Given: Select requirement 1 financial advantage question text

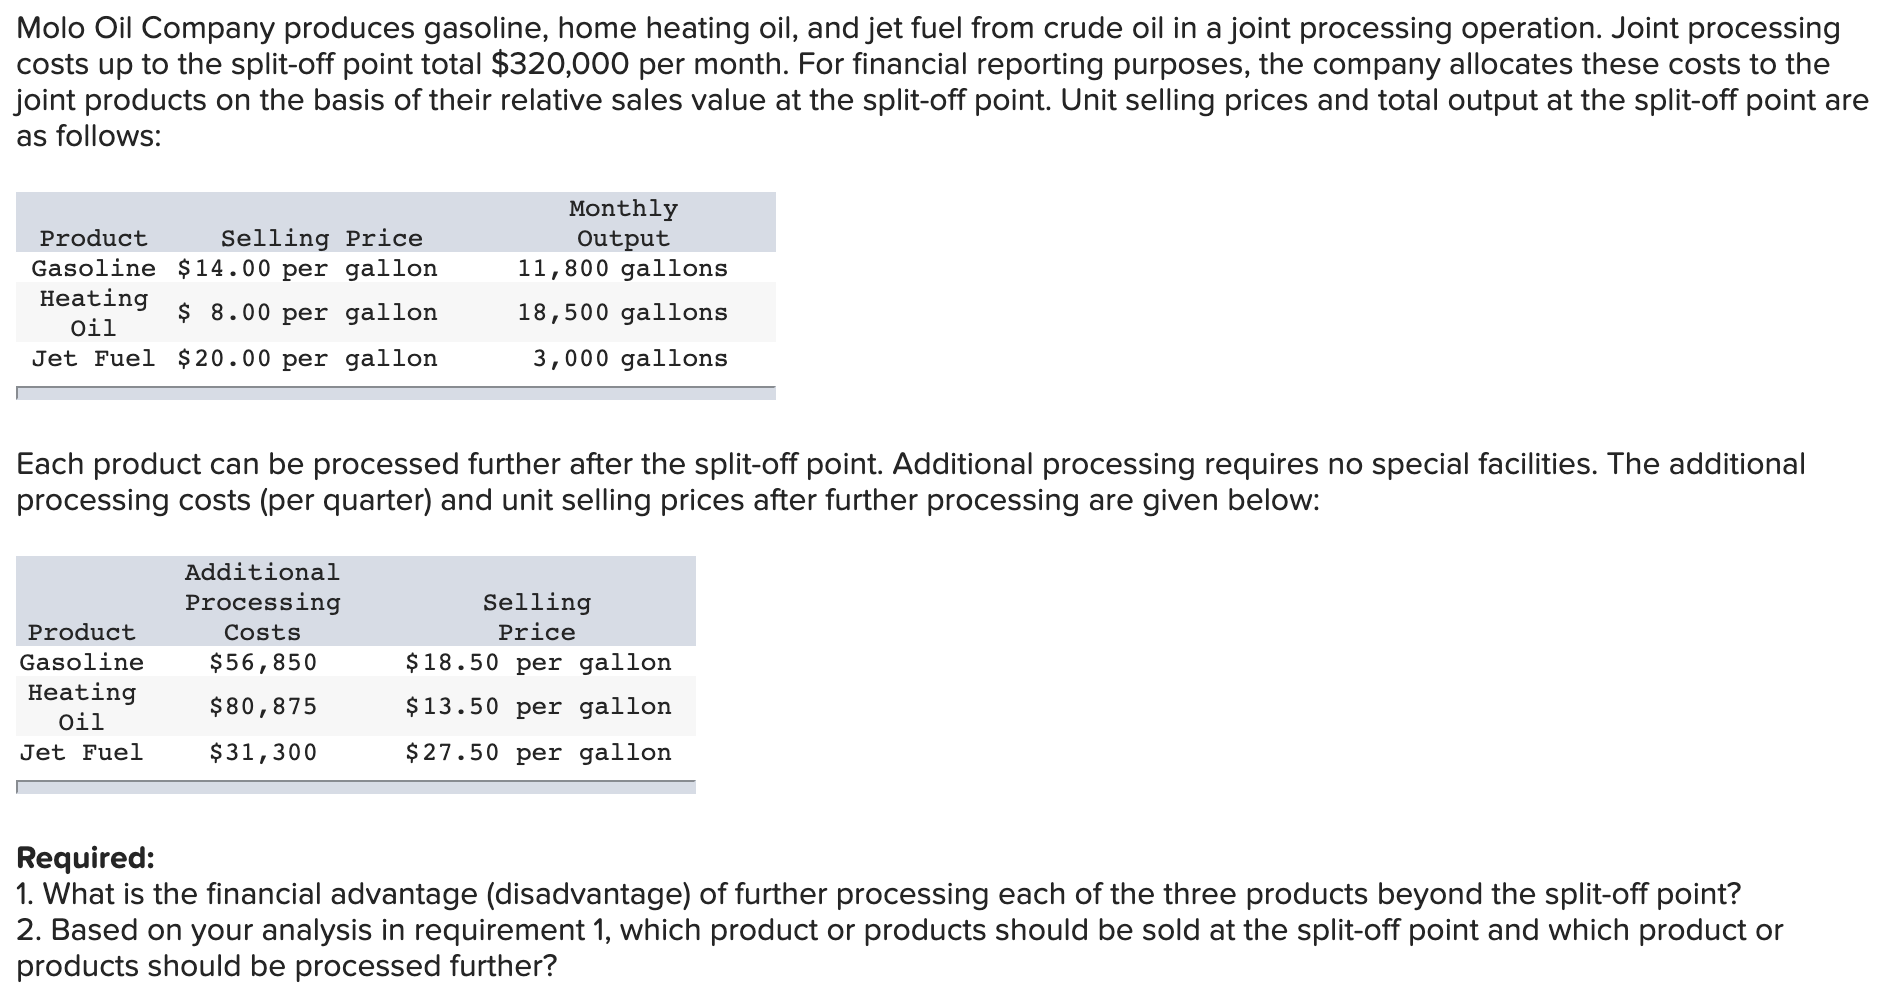Looking at the screenshot, I should tap(879, 893).
